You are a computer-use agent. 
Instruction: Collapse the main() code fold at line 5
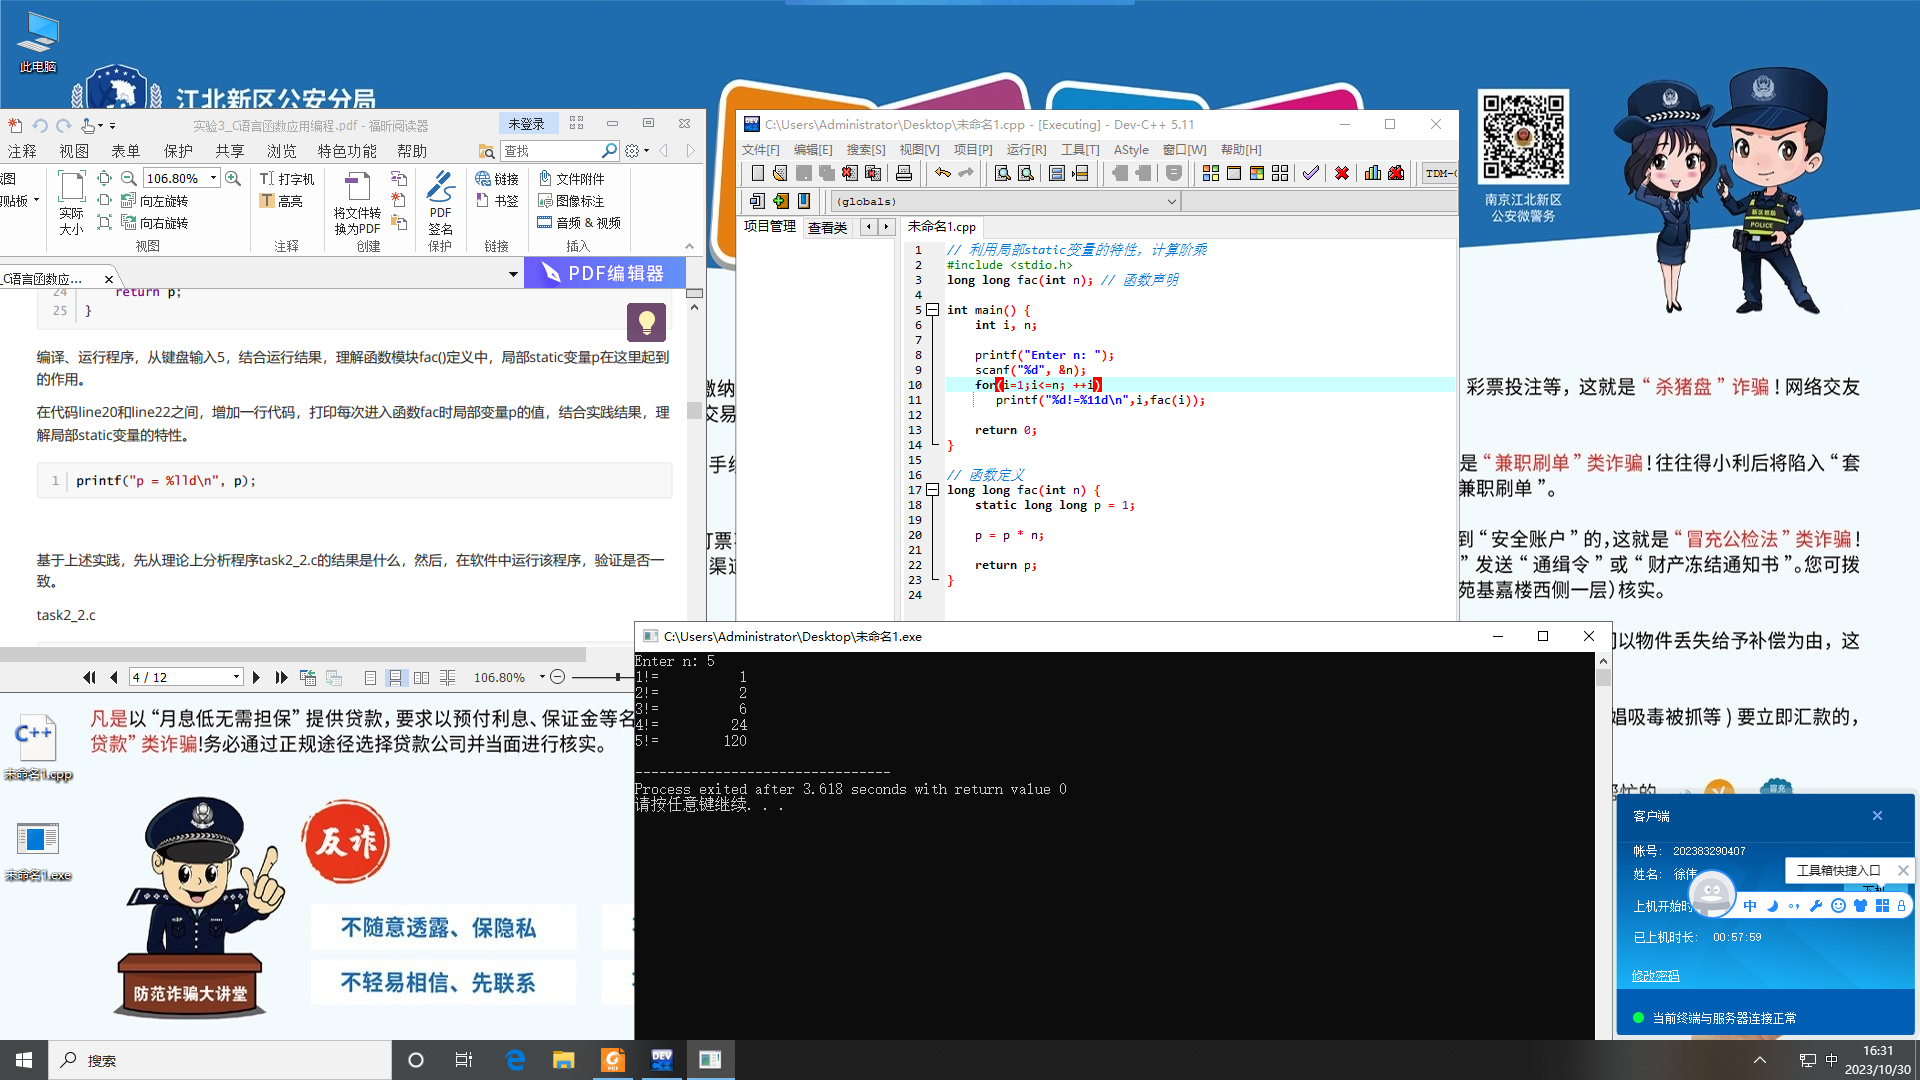click(932, 310)
